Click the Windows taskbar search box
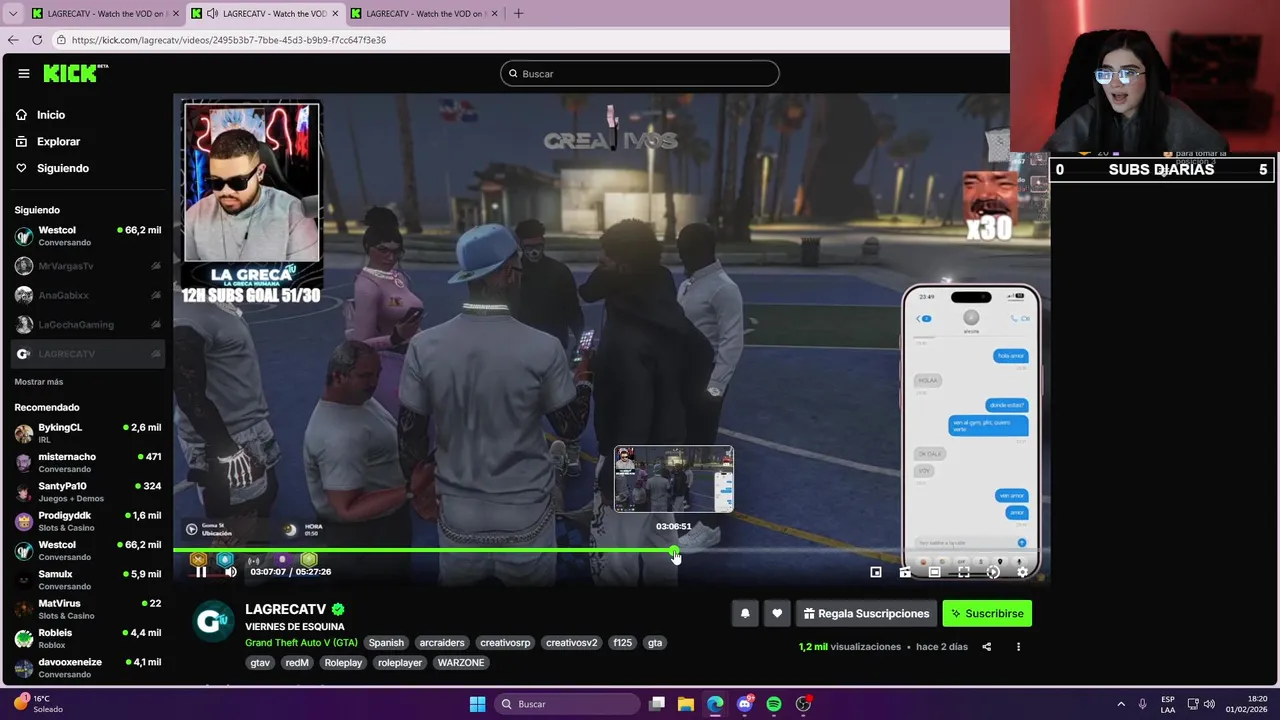Image resolution: width=1280 pixels, height=720 pixels. point(568,704)
